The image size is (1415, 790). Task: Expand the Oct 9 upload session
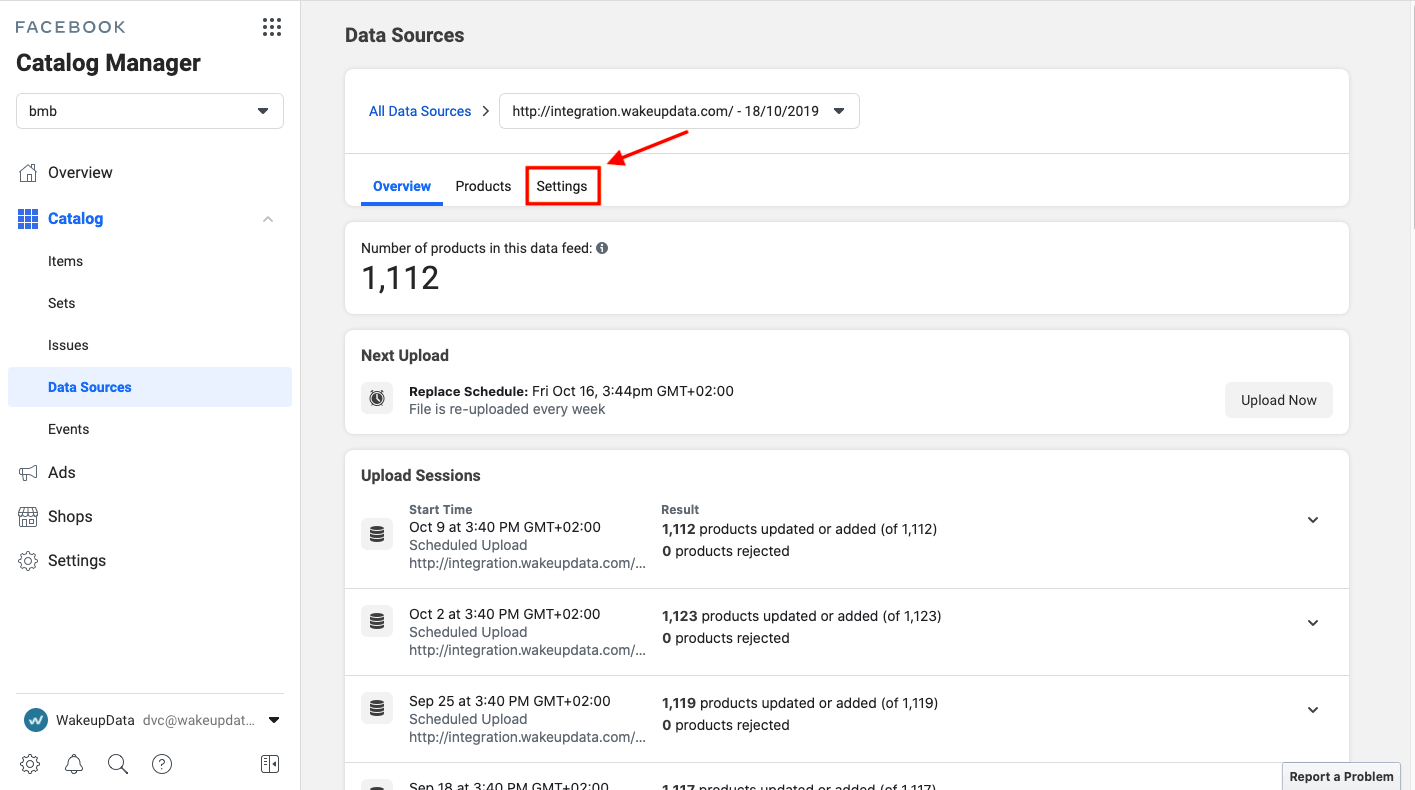click(x=1313, y=520)
